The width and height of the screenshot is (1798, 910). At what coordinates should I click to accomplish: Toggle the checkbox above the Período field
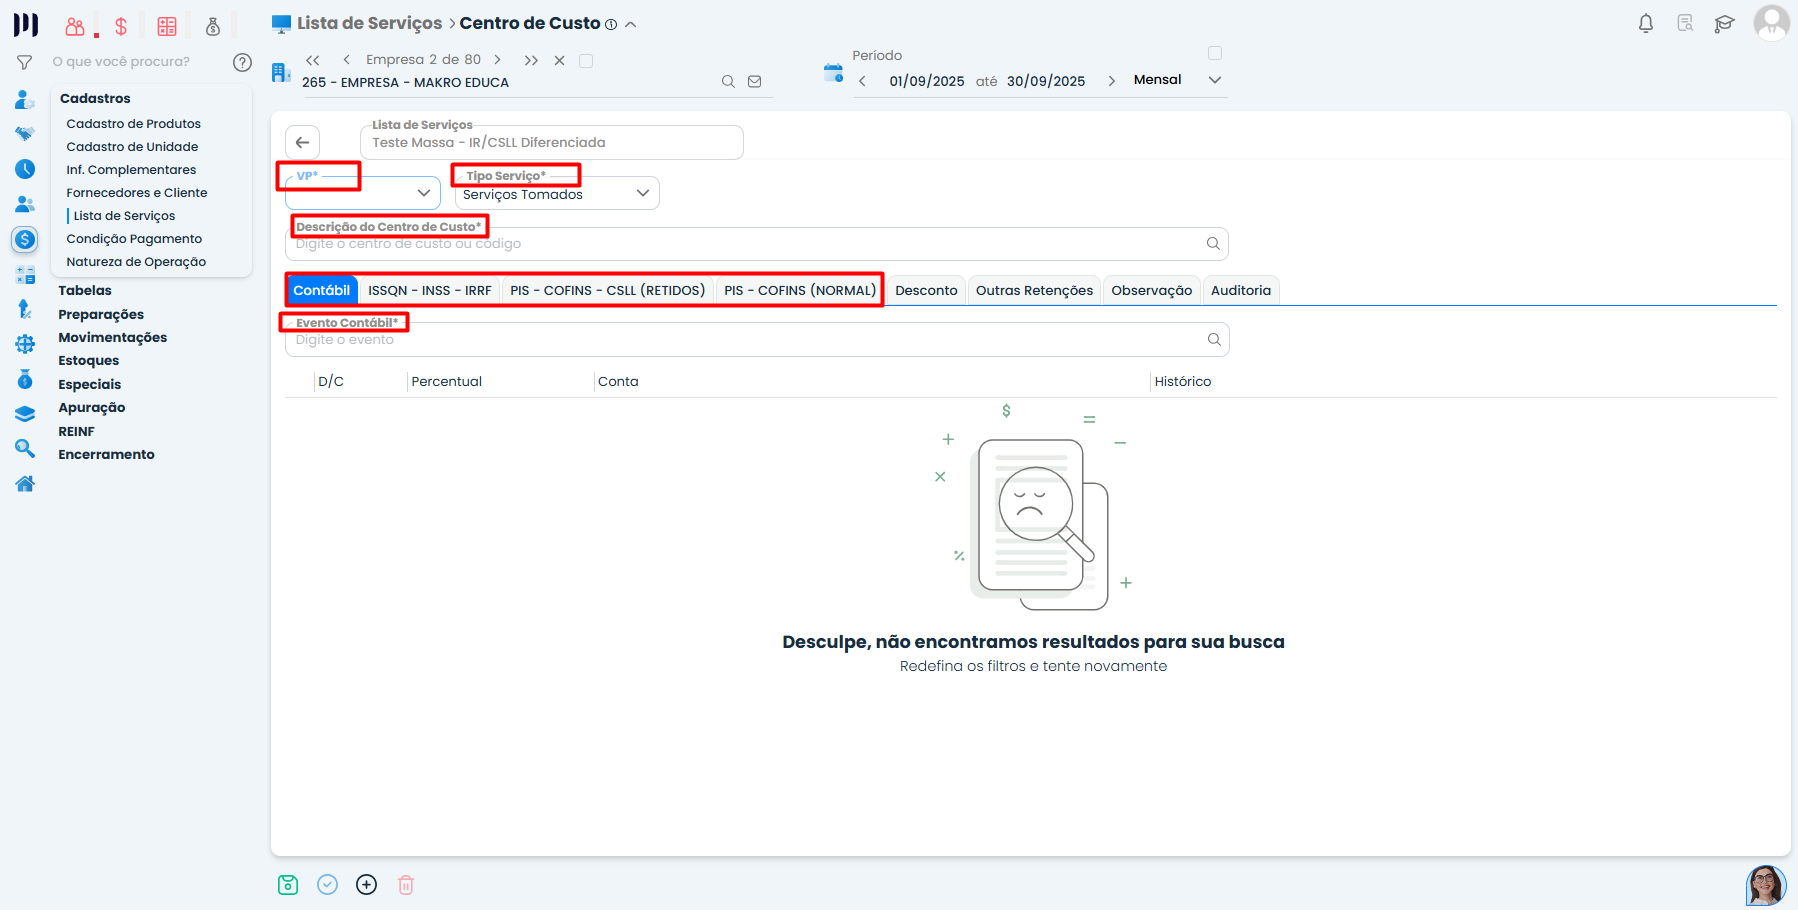[1215, 53]
